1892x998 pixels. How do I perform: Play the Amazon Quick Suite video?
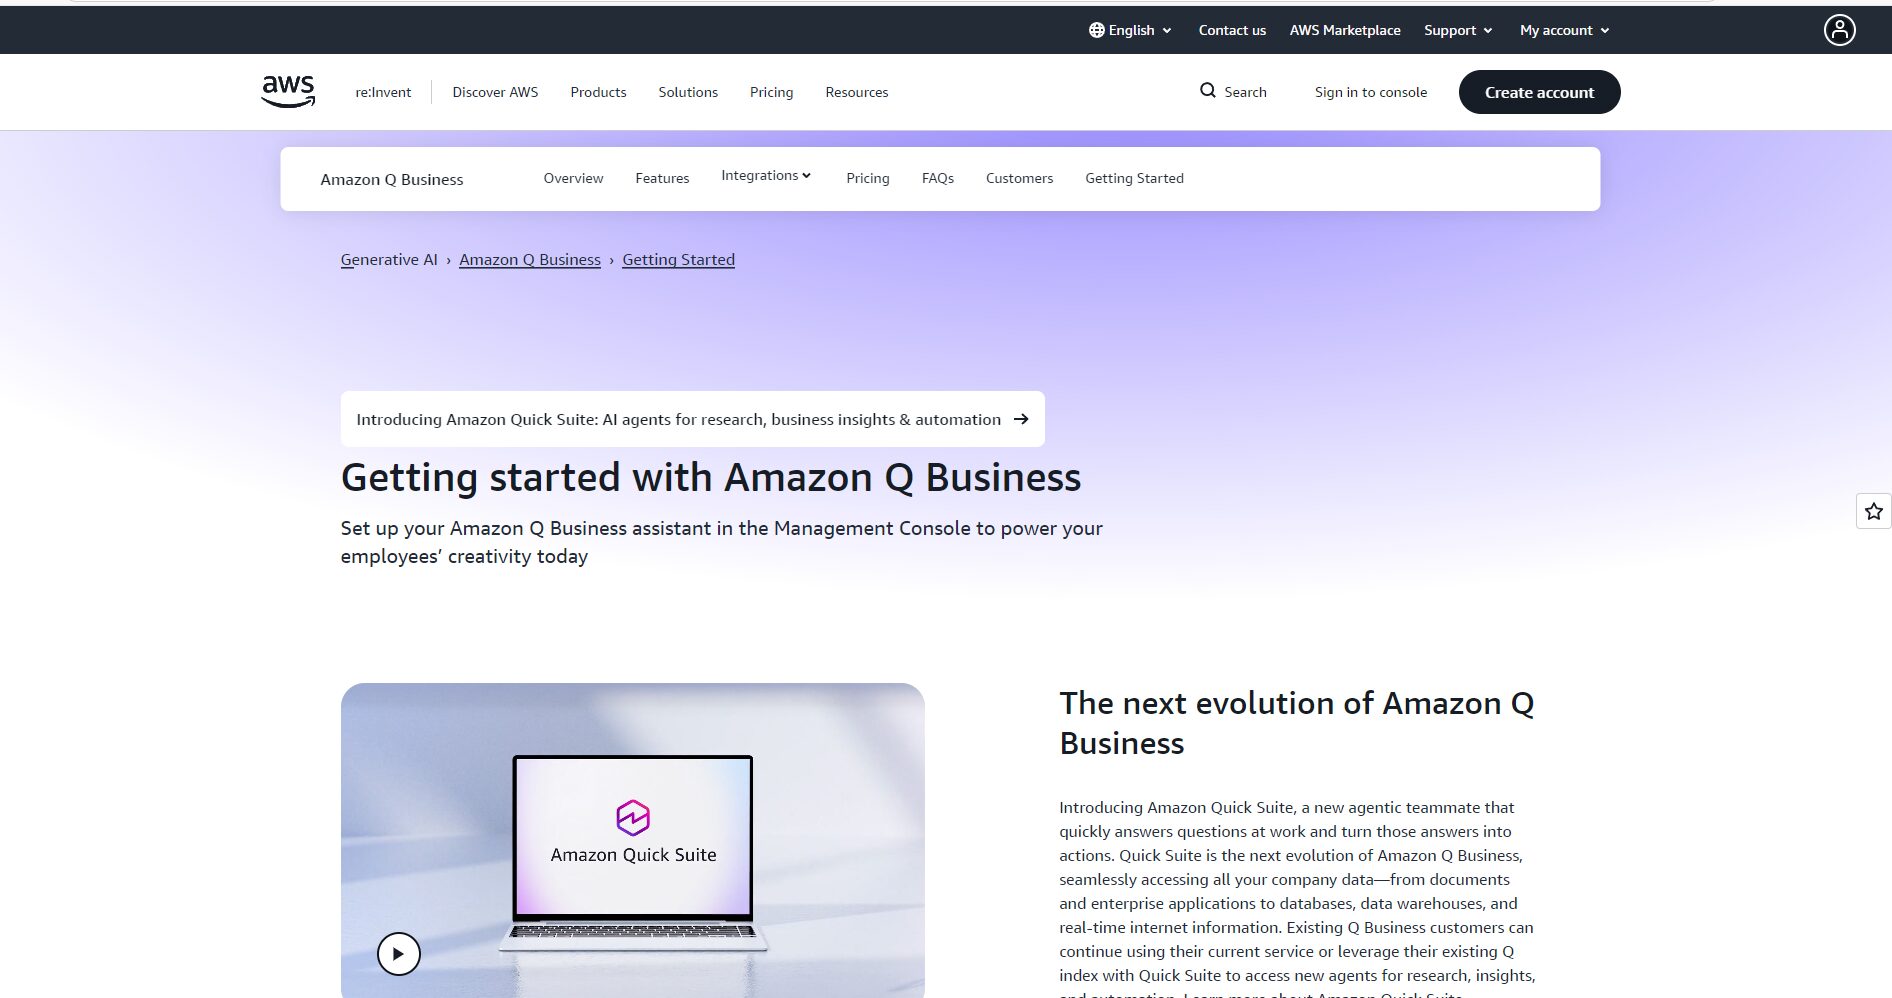click(398, 954)
